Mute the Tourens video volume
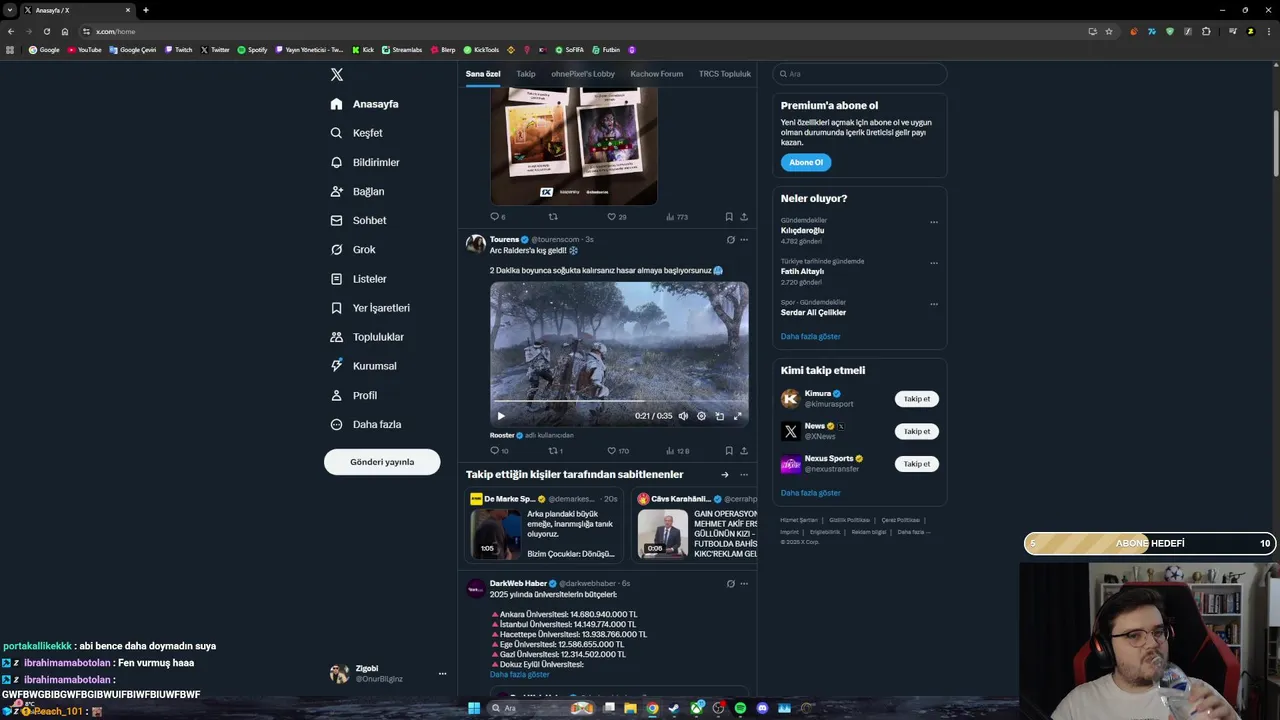 pyautogui.click(x=683, y=416)
